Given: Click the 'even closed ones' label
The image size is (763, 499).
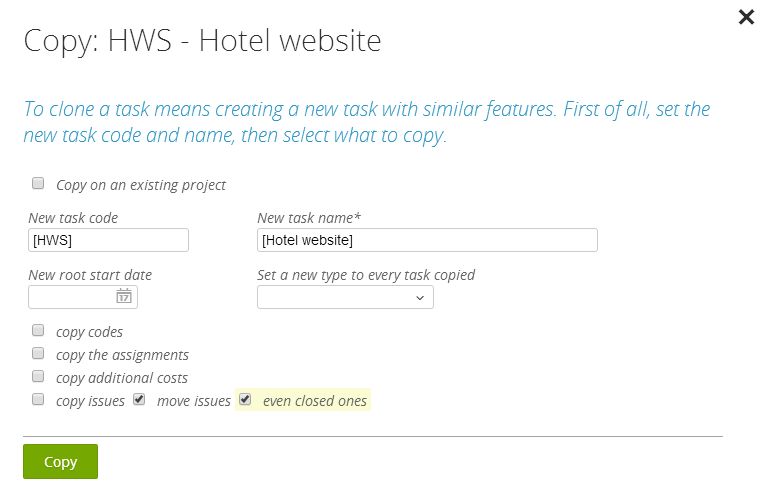Looking at the screenshot, I should [x=315, y=401].
